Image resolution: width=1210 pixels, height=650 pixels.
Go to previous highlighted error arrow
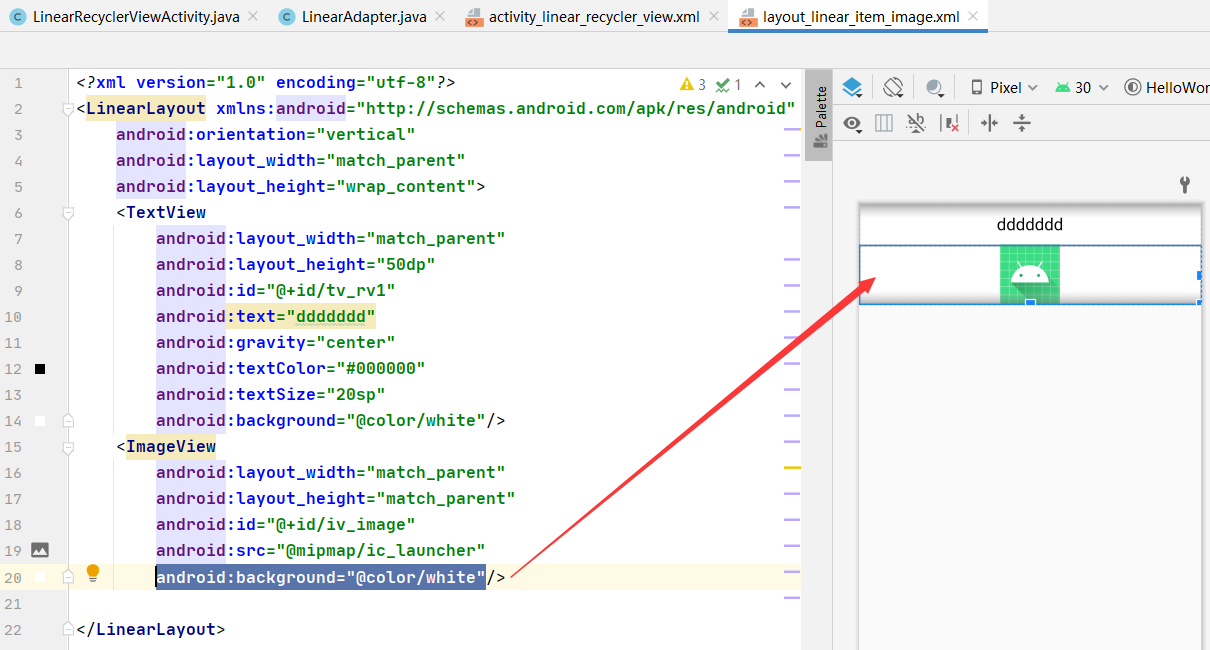coord(760,85)
